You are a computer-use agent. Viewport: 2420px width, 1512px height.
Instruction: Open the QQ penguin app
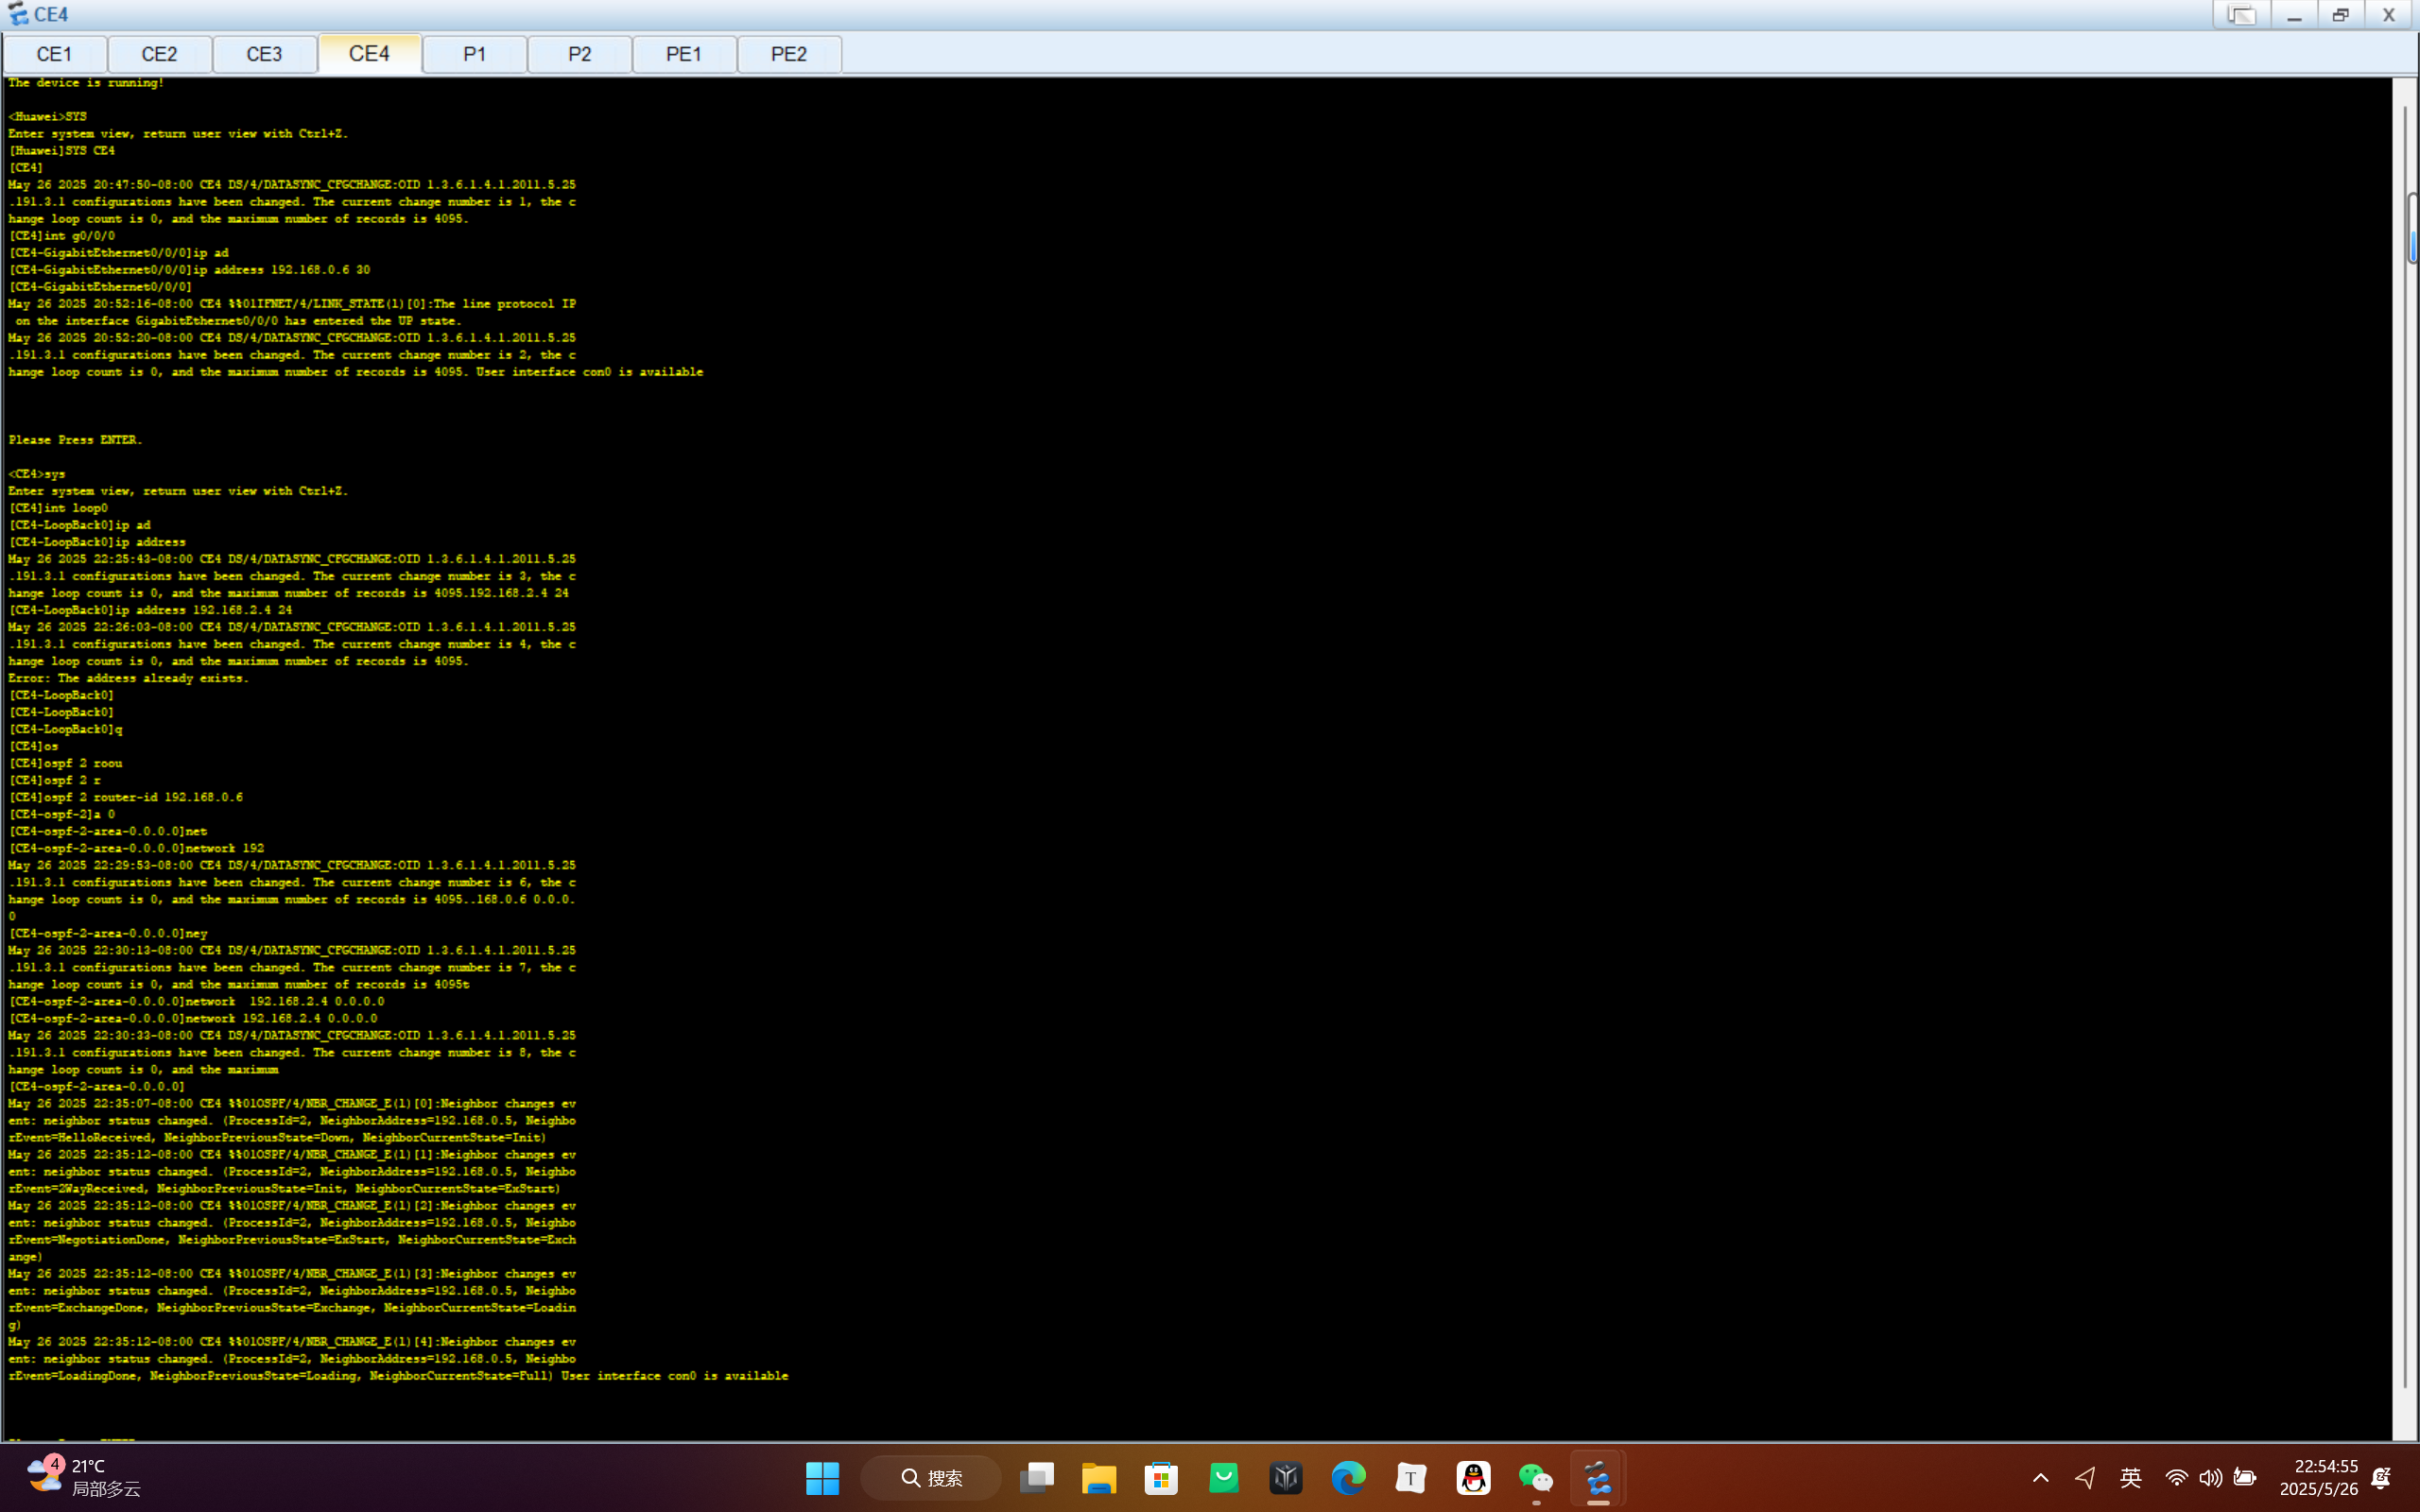(1473, 1478)
